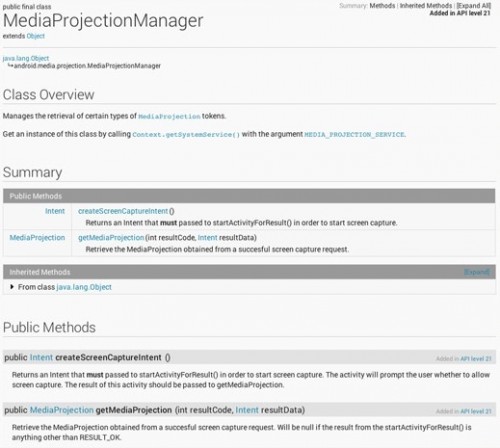Open the Object link after 'extends'

36,36
